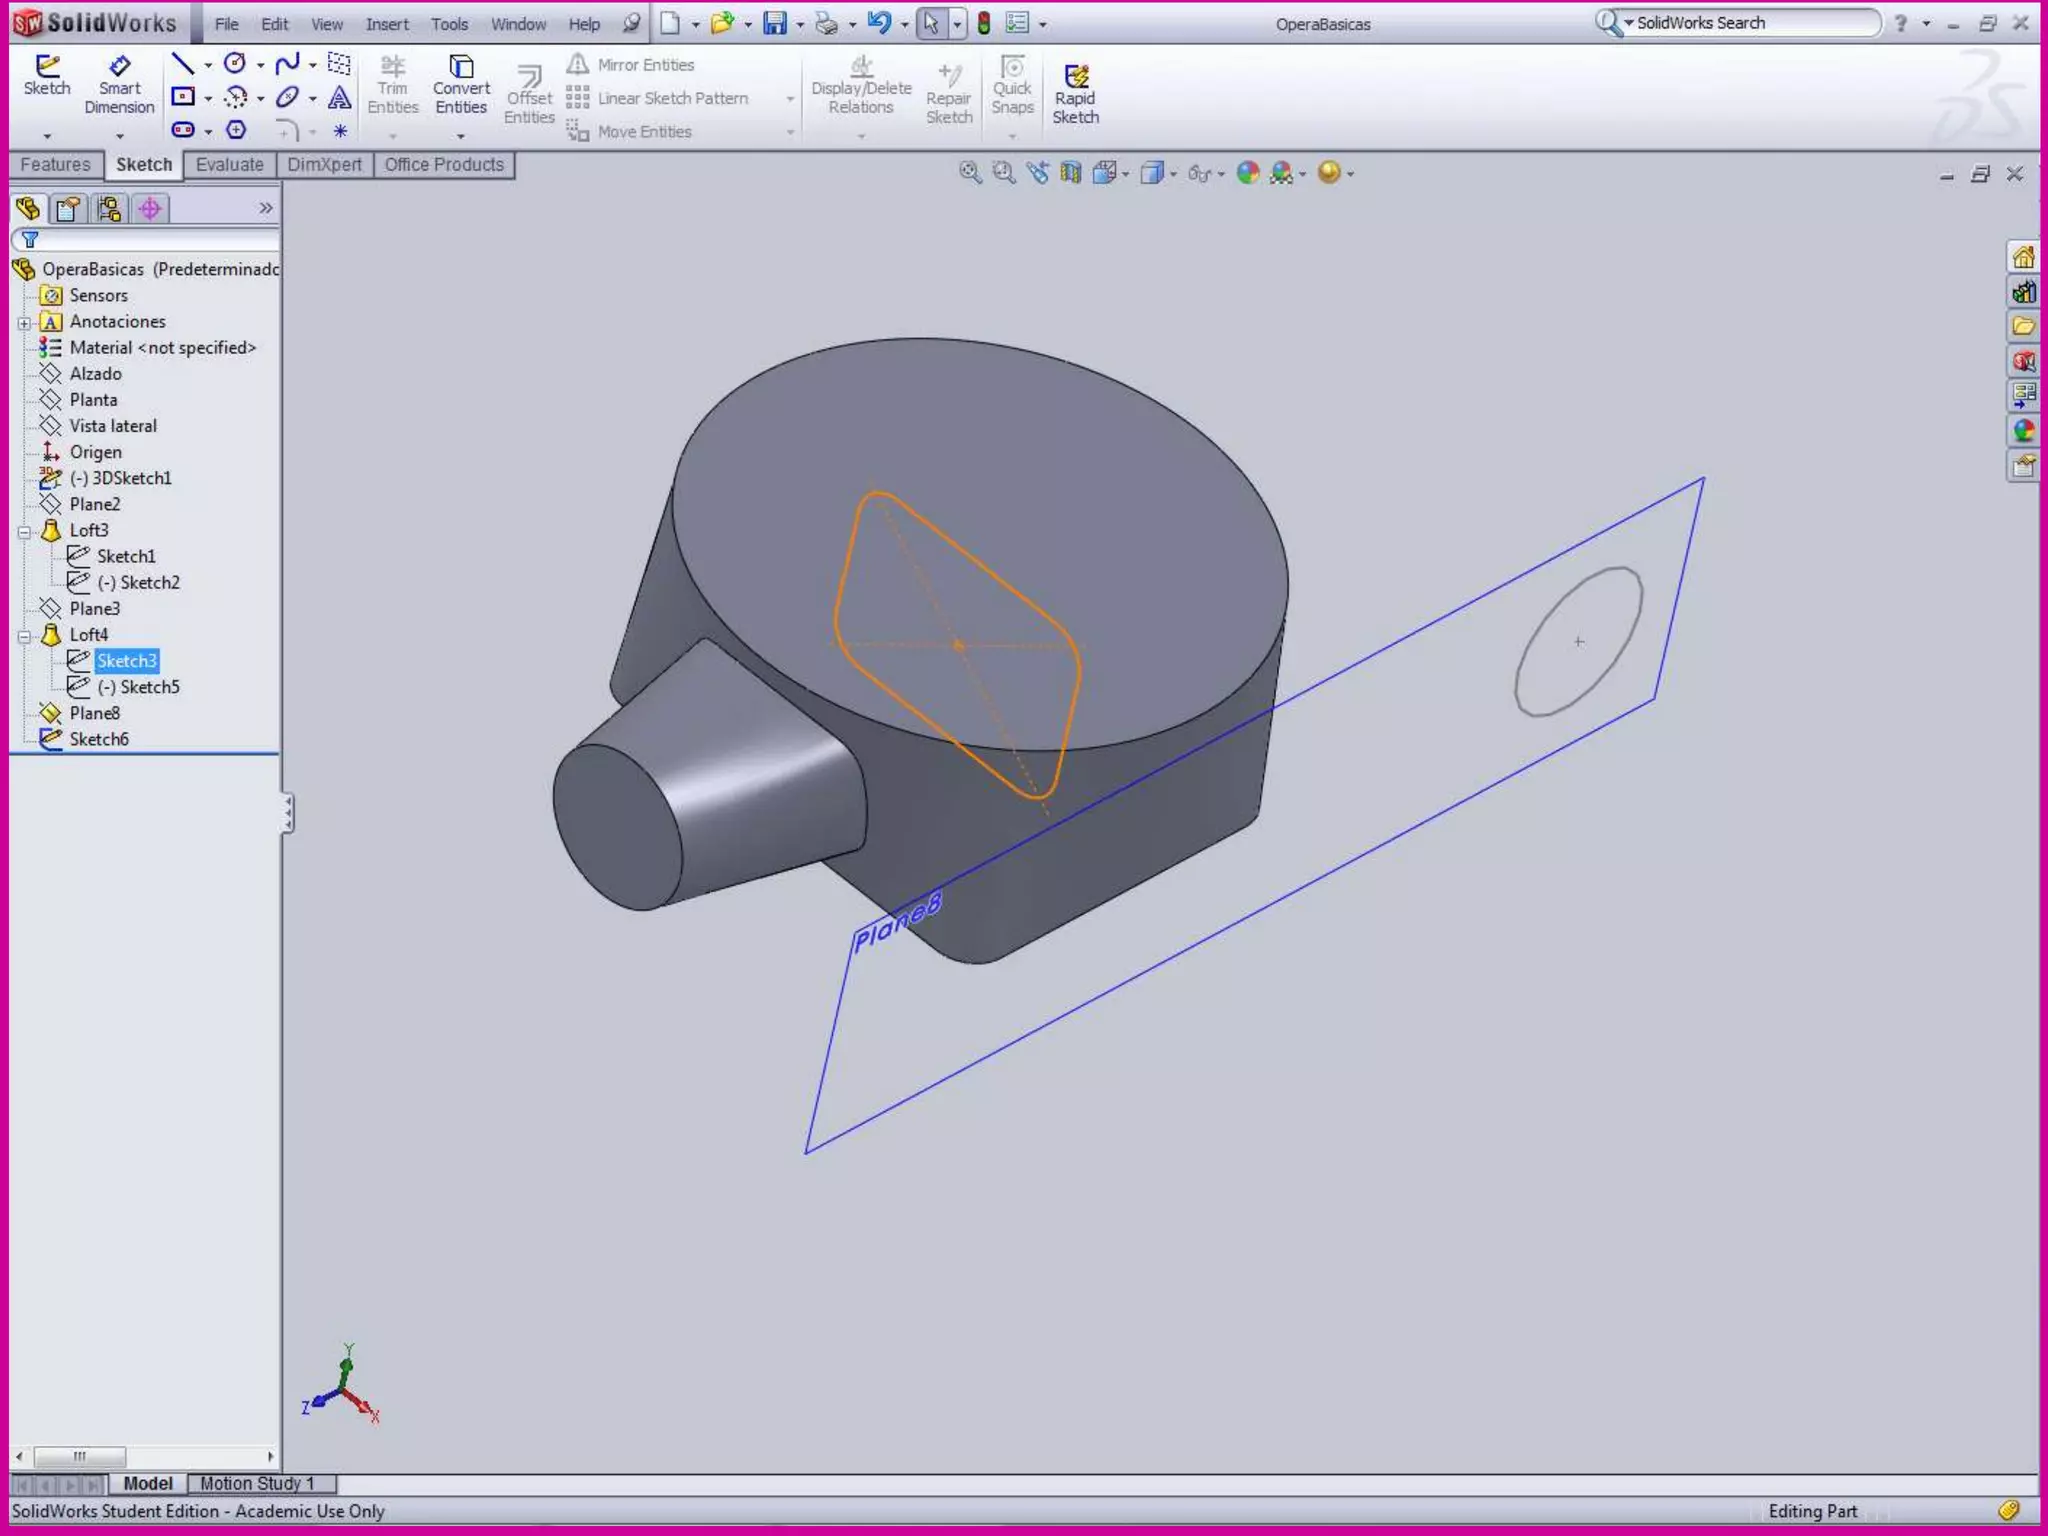Switch to the Features tab
Screen dimensions: 2048x1536
pyautogui.click(x=55, y=165)
